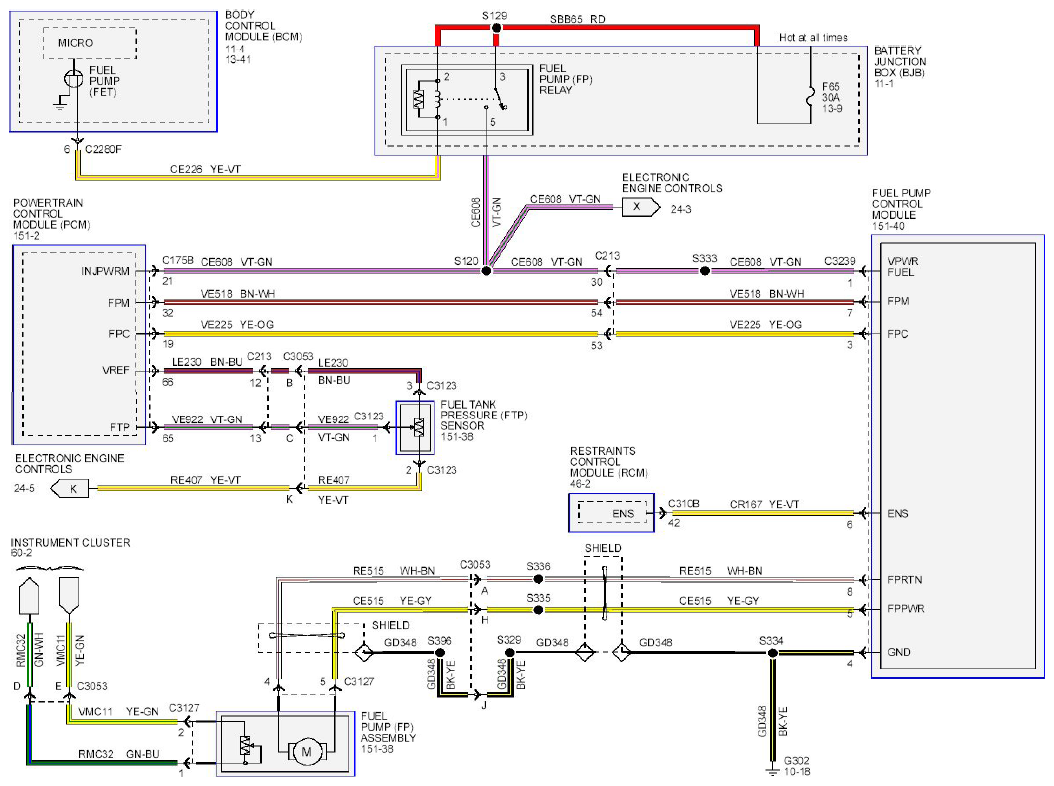Image resolution: width=1054 pixels, height=786 pixels.
Task: Click the ENS pin label on control module
Action: pyautogui.click(x=897, y=514)
